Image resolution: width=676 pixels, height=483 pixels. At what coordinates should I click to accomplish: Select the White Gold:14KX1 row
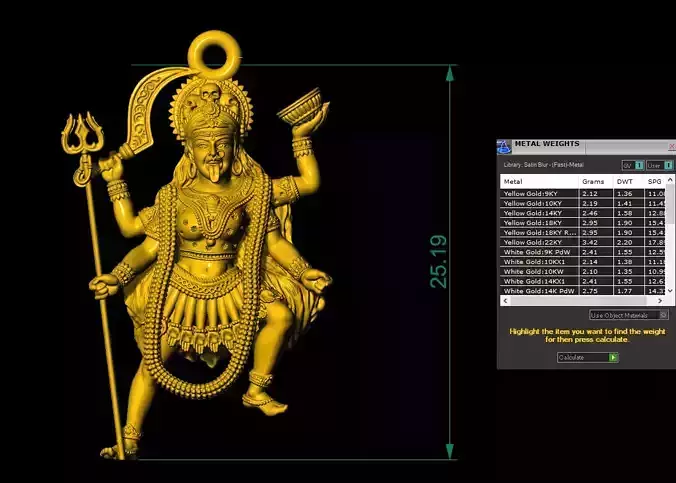tap(583, 281)
